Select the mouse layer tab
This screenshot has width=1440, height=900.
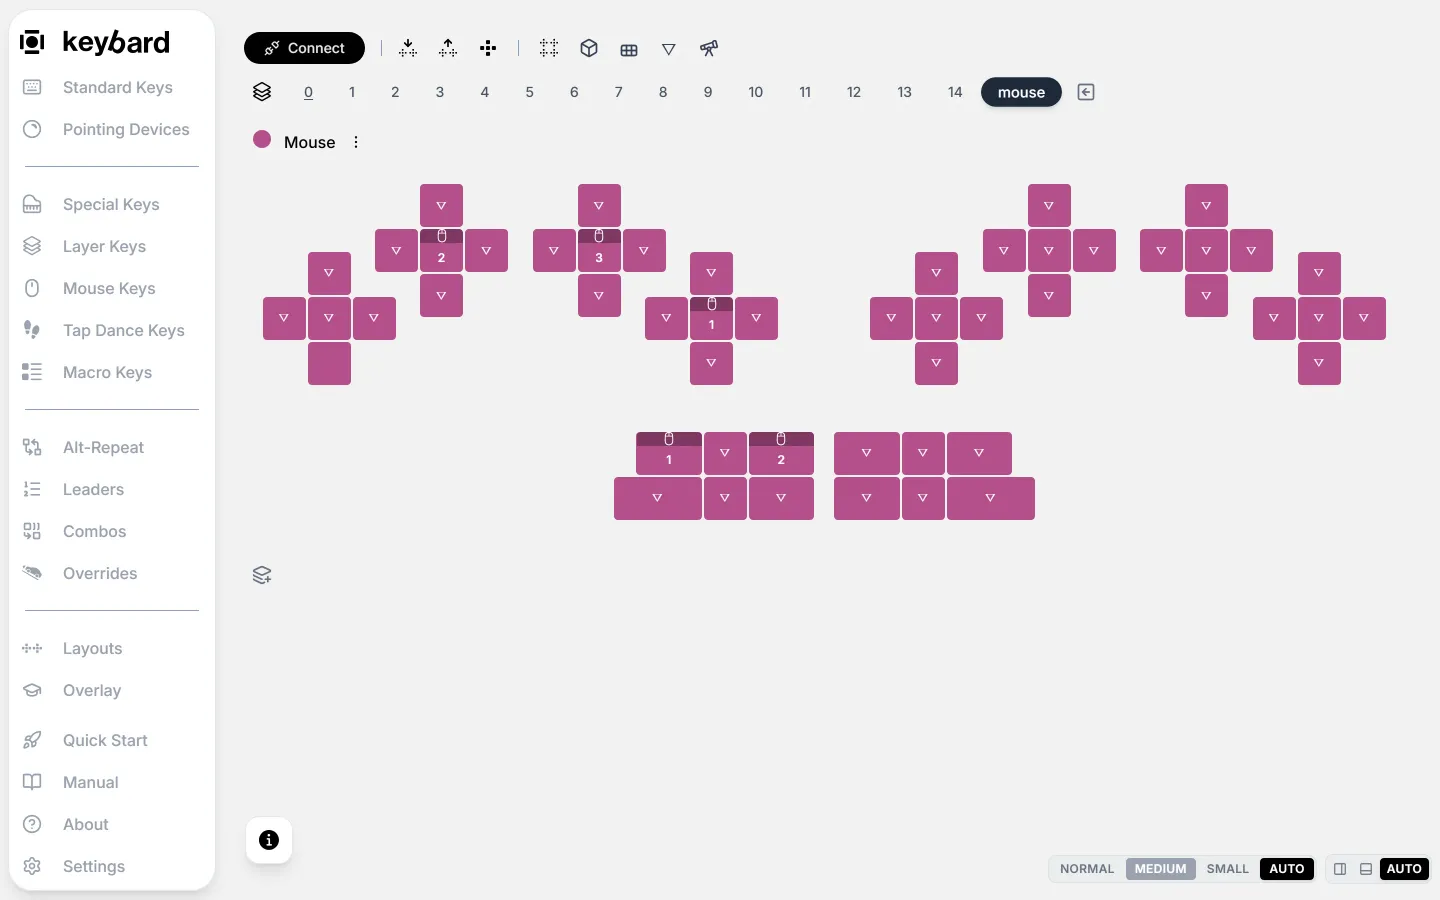click(x=1021, y=92)
